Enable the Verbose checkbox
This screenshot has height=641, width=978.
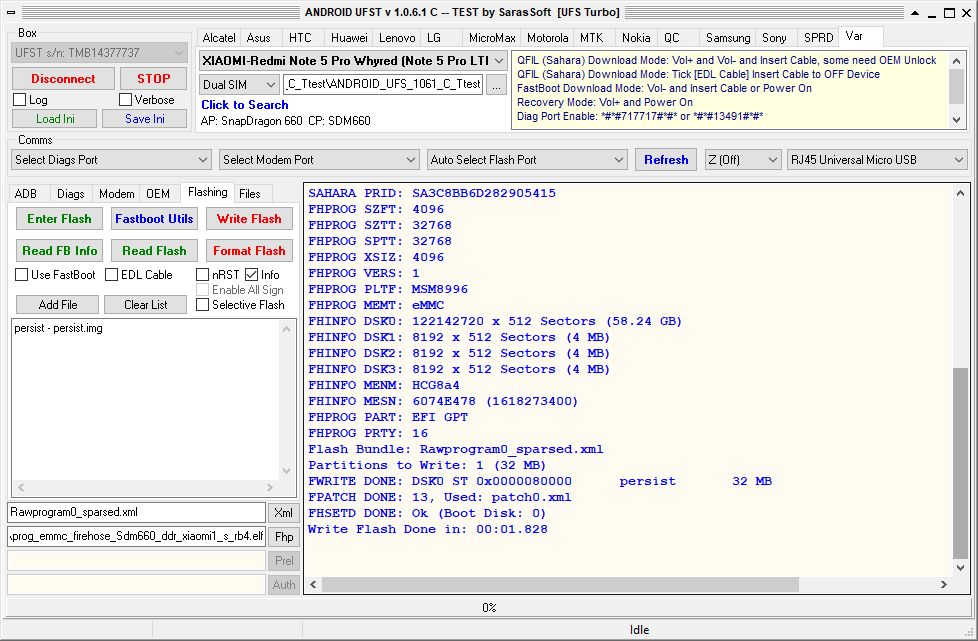pos(125,100)
